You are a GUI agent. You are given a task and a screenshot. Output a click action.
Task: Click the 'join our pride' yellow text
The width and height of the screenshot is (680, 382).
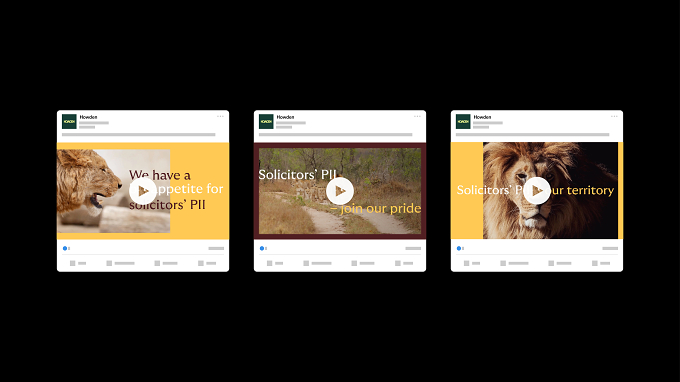[376, 209]
